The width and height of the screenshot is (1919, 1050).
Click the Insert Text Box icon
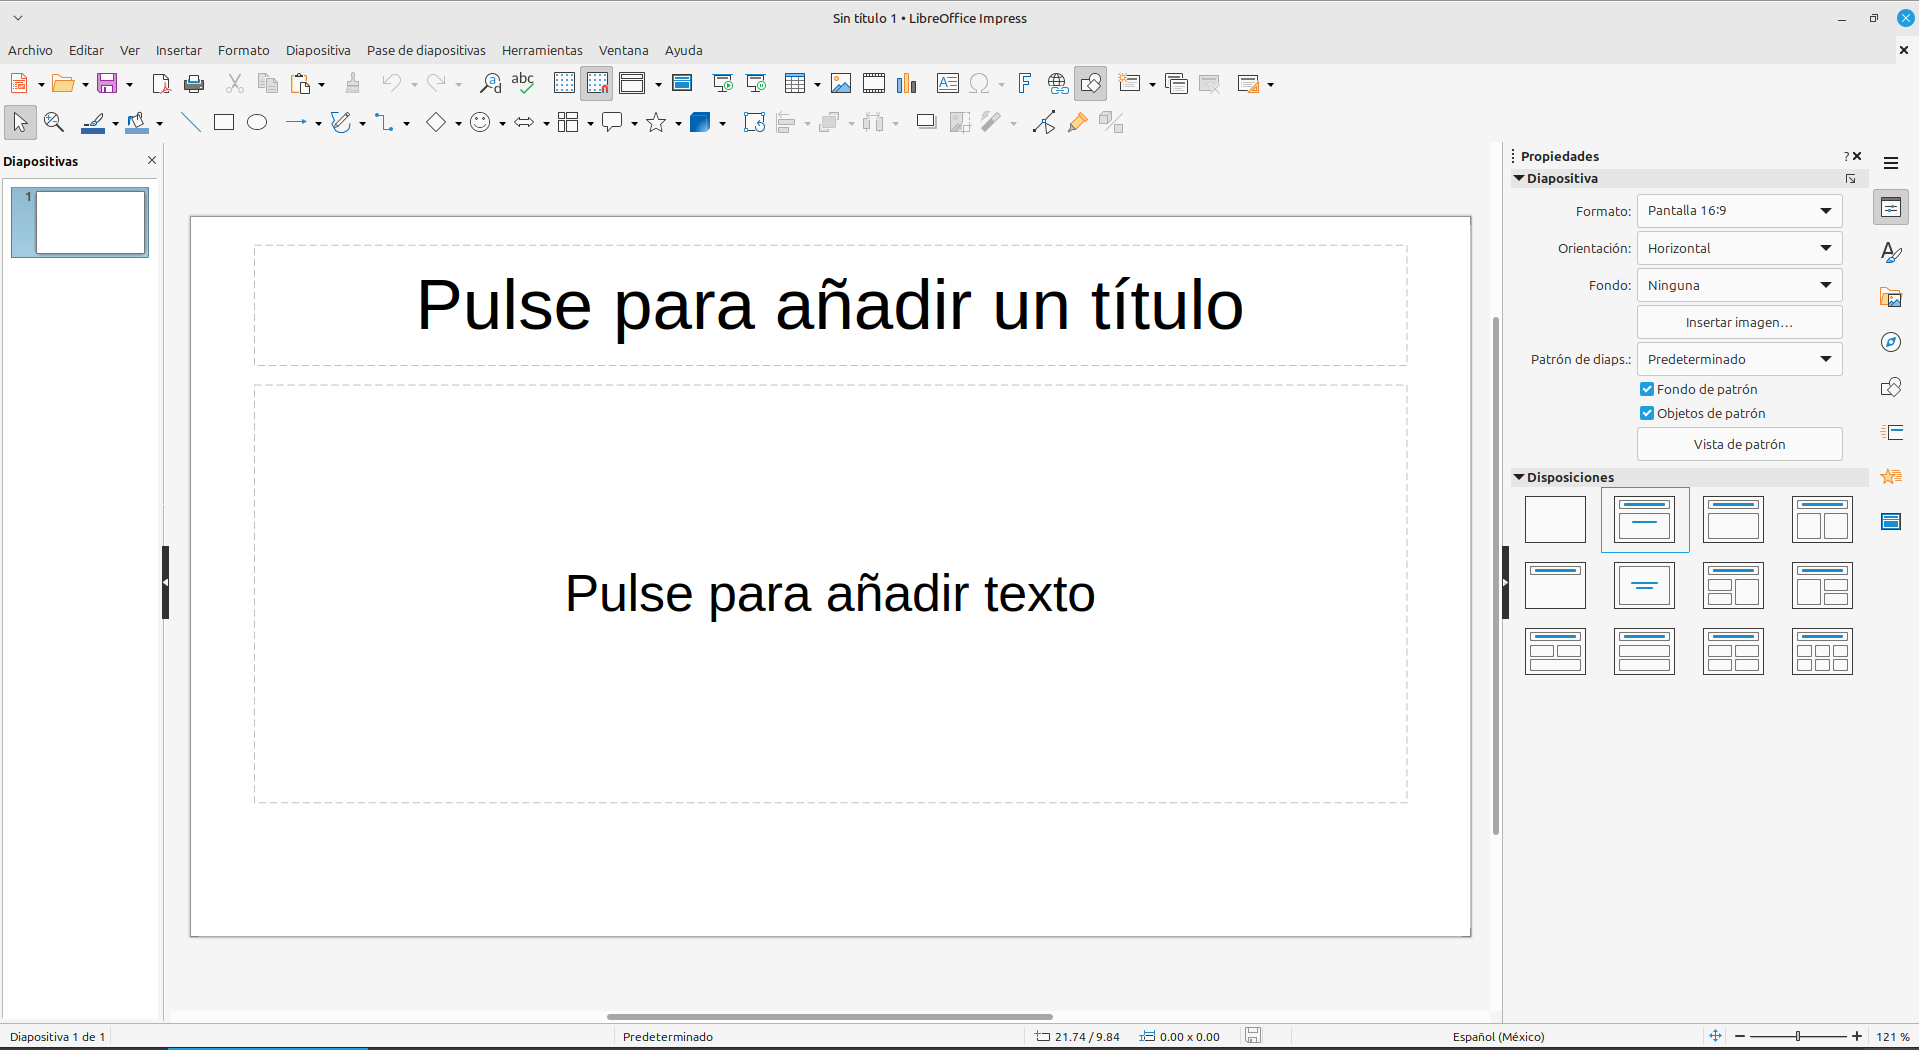click(x=947, y=84)
